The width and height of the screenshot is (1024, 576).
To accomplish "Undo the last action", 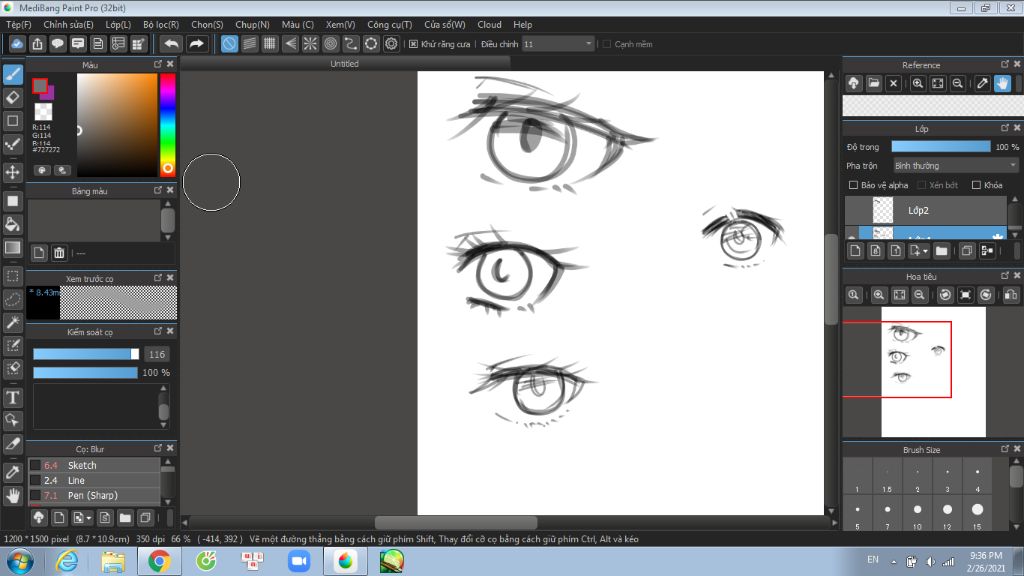I will pyautogui.click(x=171, y=44).
